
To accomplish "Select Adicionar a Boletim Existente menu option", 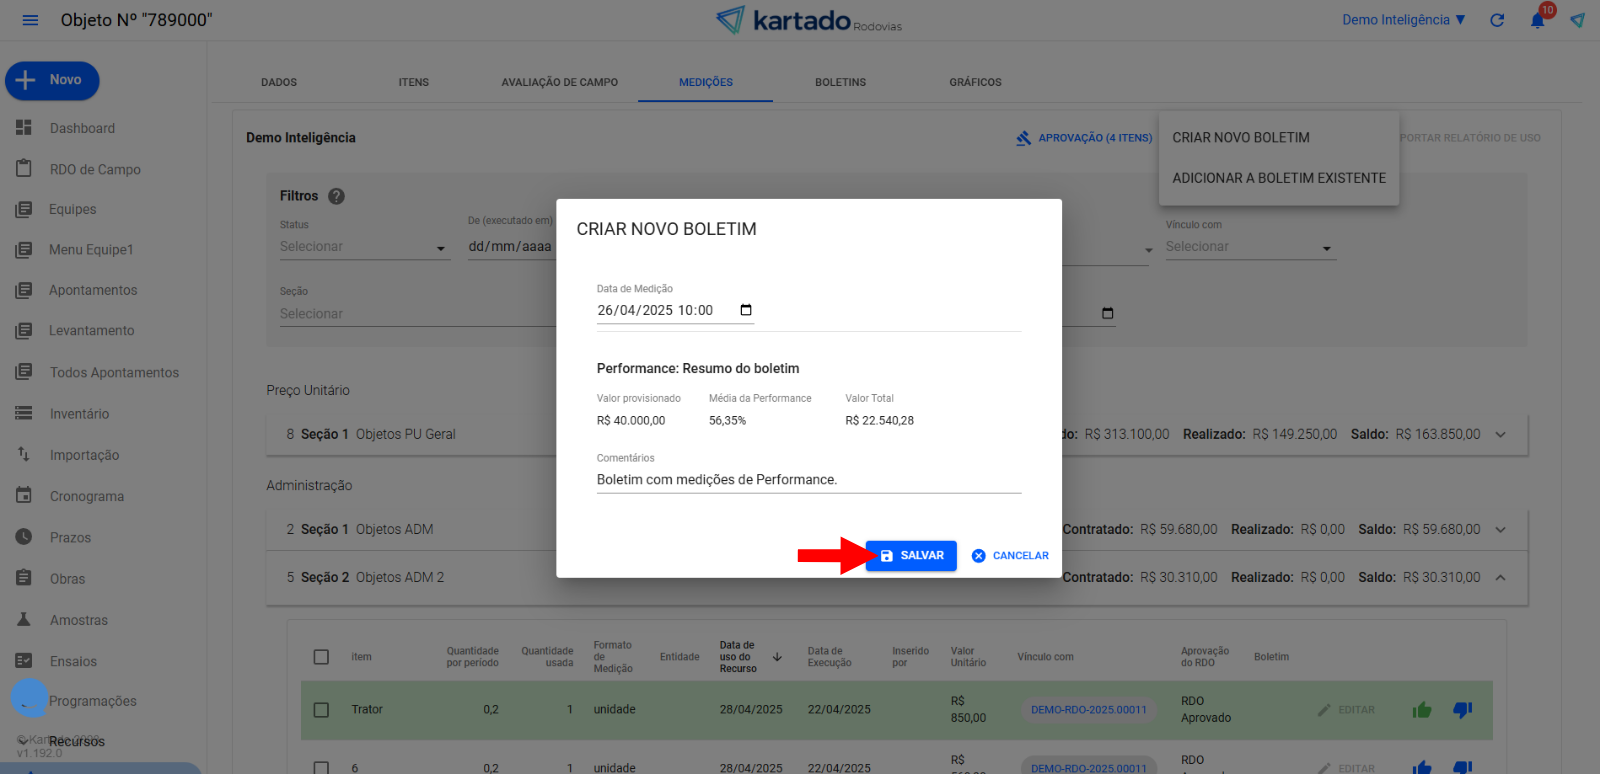I will coord(1279,178).
